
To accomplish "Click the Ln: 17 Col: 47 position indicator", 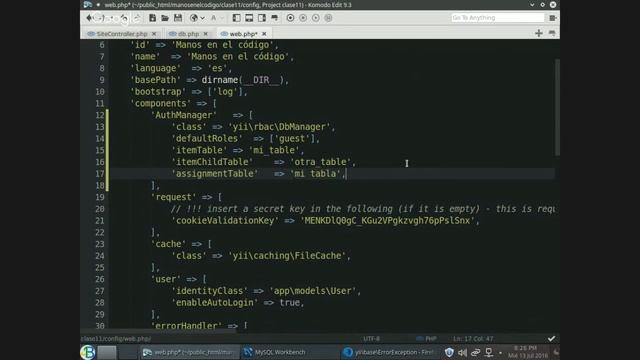I will coord(473,339).
